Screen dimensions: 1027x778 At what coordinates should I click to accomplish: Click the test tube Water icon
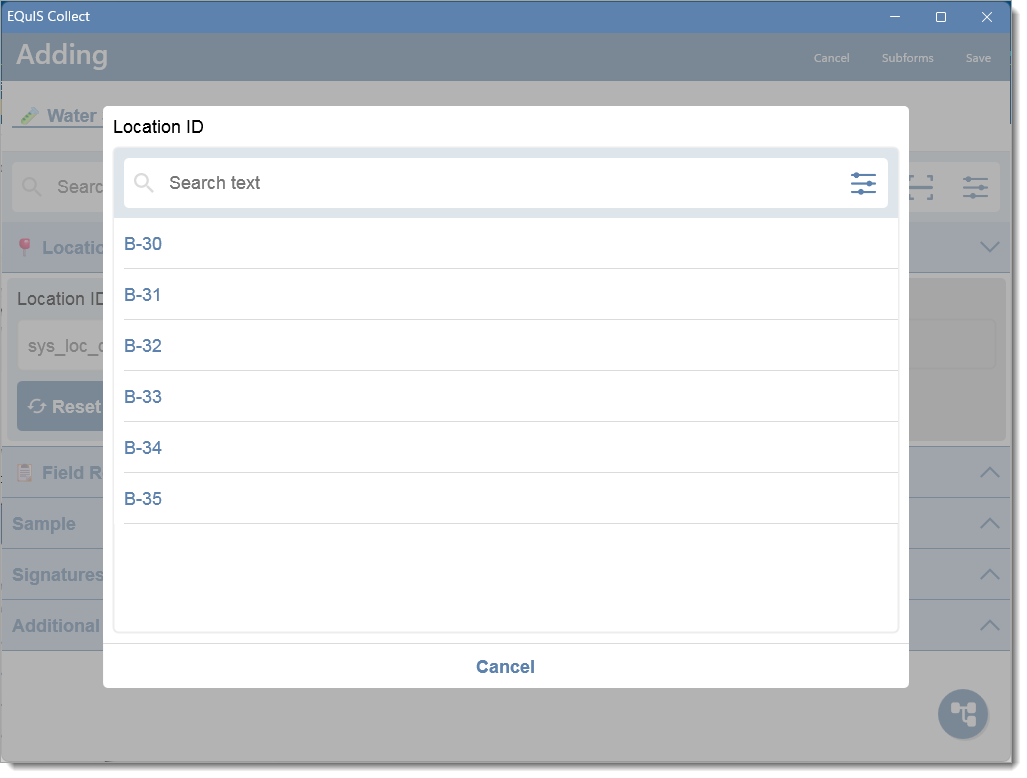pos(29,116)
